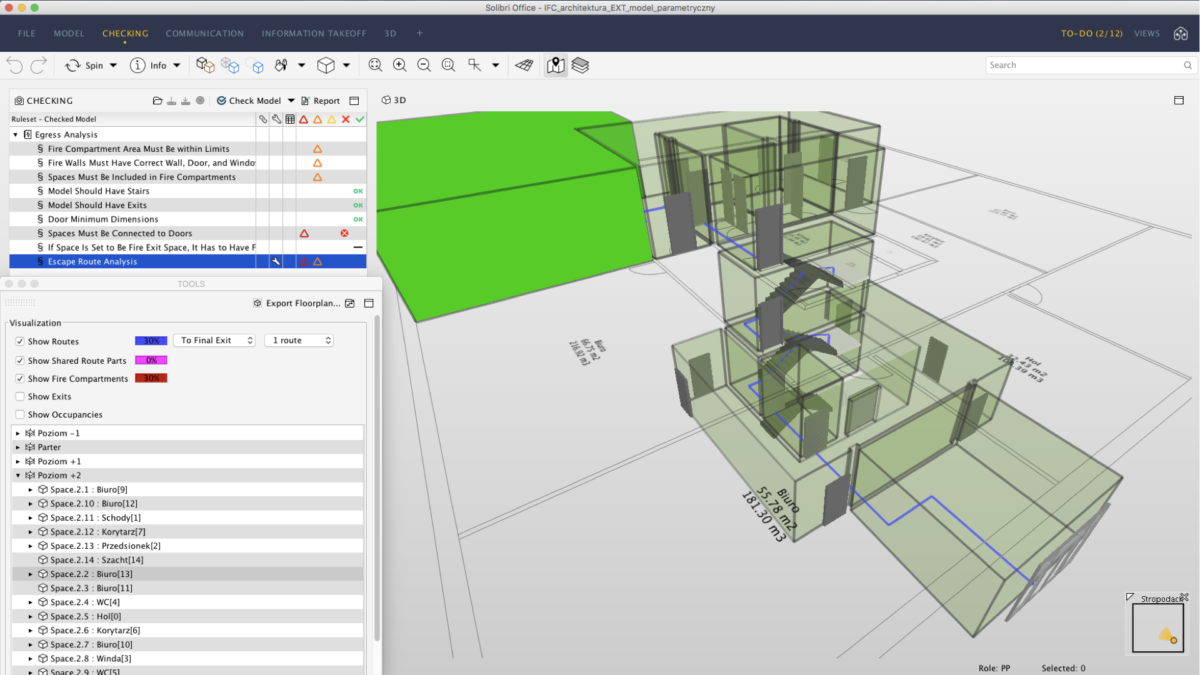This screenshot has height=675, width=1200.
Task: Open the To Final Exit dropdown
Action: coord(214,341)
